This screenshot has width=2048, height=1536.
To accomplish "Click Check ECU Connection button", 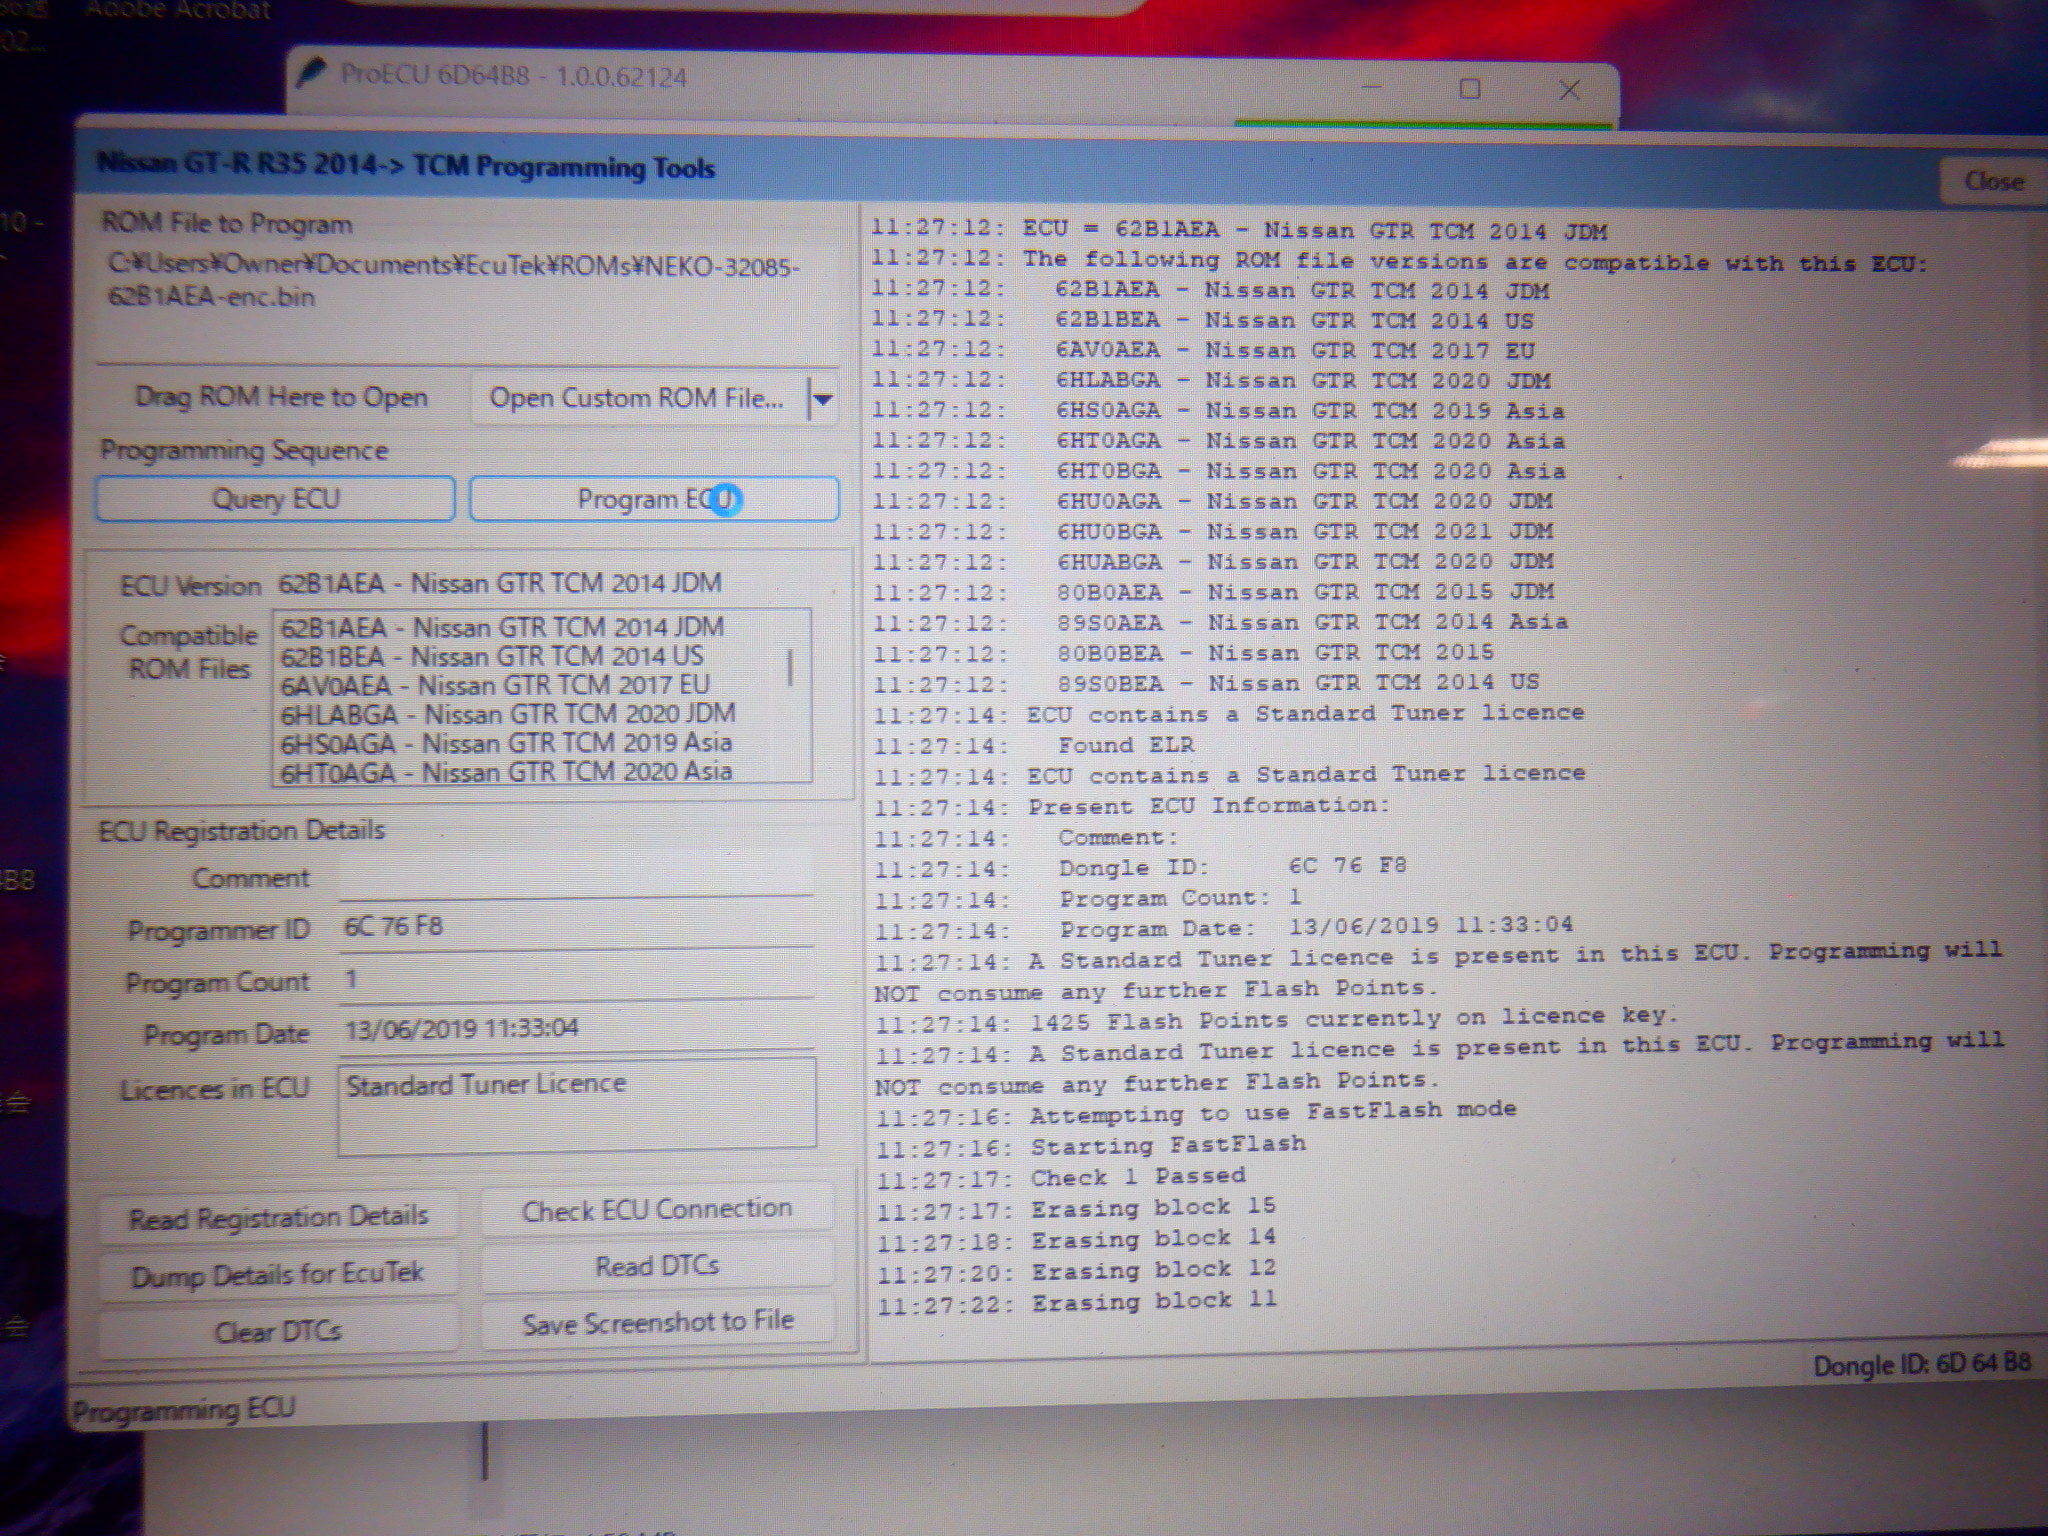I will coord(657,1210).
